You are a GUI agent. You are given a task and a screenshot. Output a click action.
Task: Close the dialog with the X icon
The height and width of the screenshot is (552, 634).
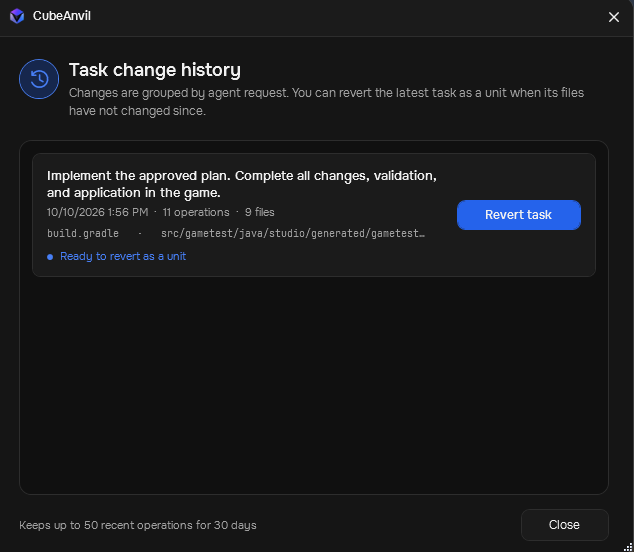(613, 17)
